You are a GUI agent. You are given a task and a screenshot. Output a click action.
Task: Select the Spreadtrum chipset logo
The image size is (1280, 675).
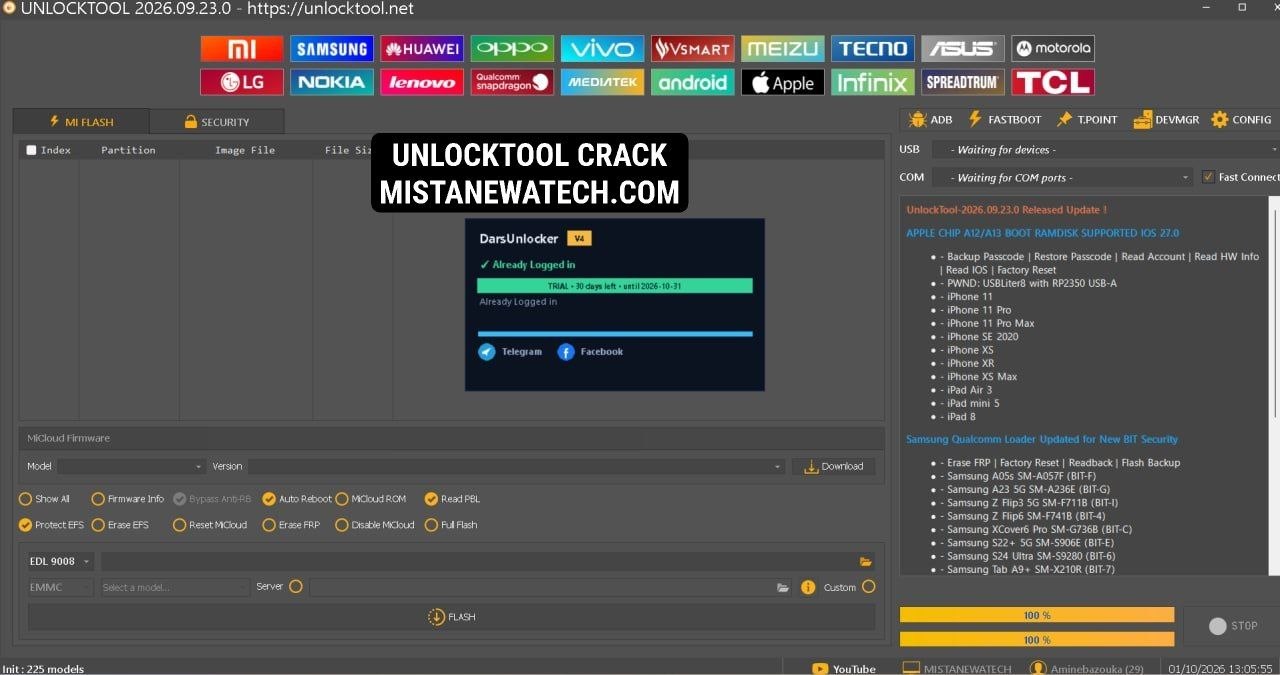coord(963,82)
